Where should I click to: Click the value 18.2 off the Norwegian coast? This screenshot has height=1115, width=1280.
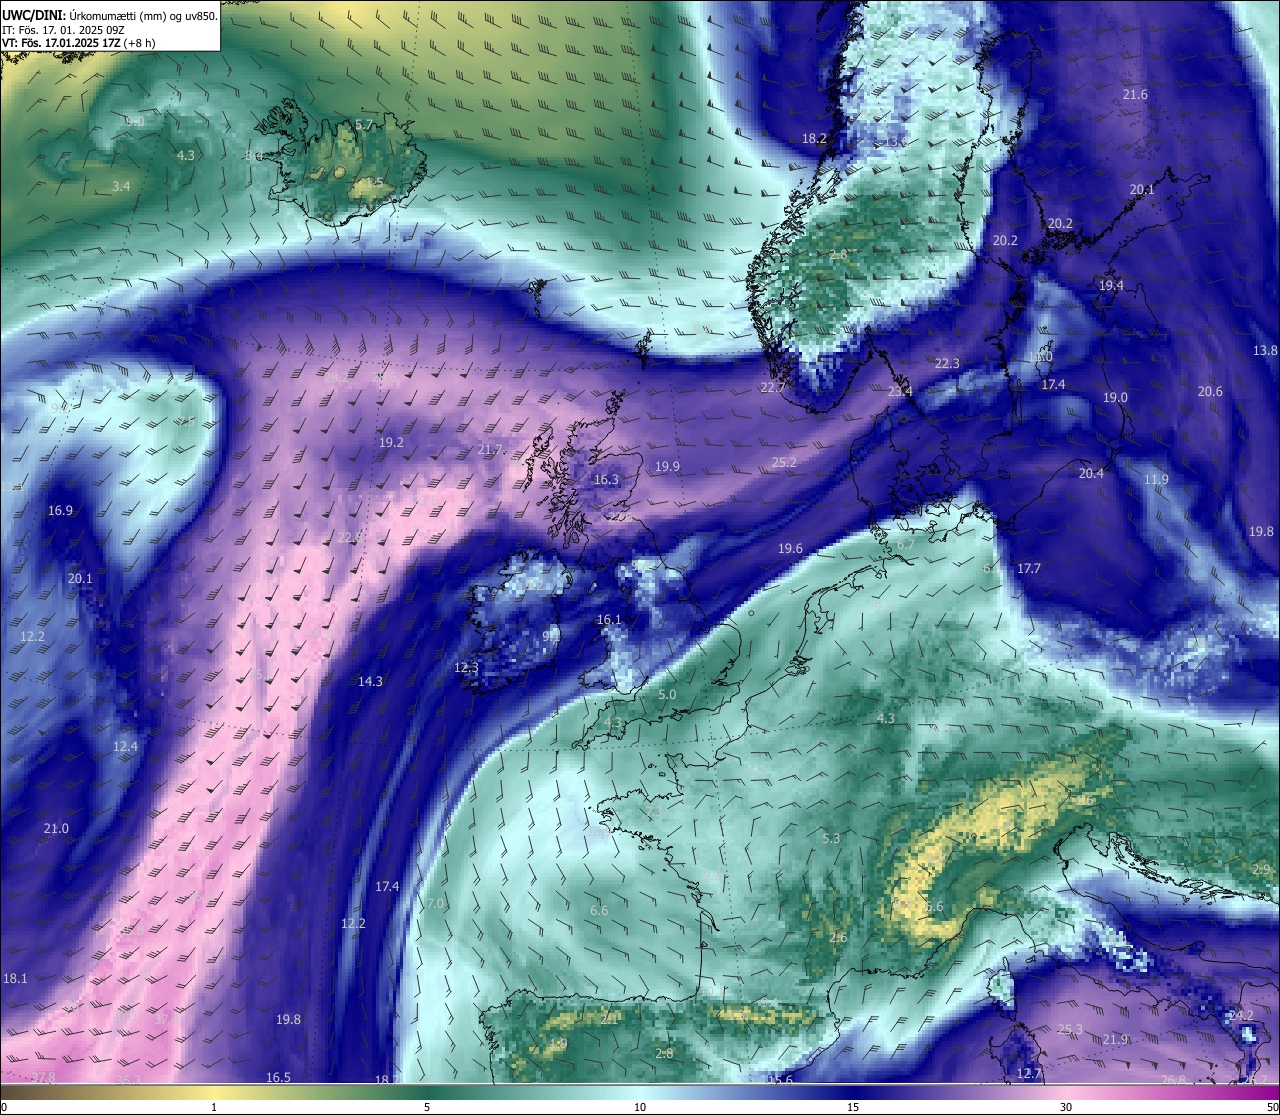[x=815, y=139]
